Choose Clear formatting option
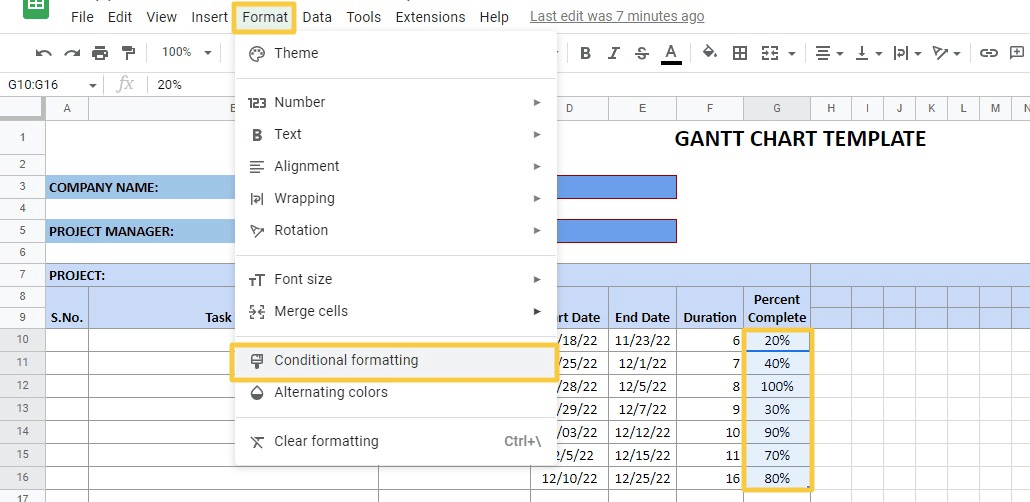Screen dimensions: 1030x502 pos(395,442)
